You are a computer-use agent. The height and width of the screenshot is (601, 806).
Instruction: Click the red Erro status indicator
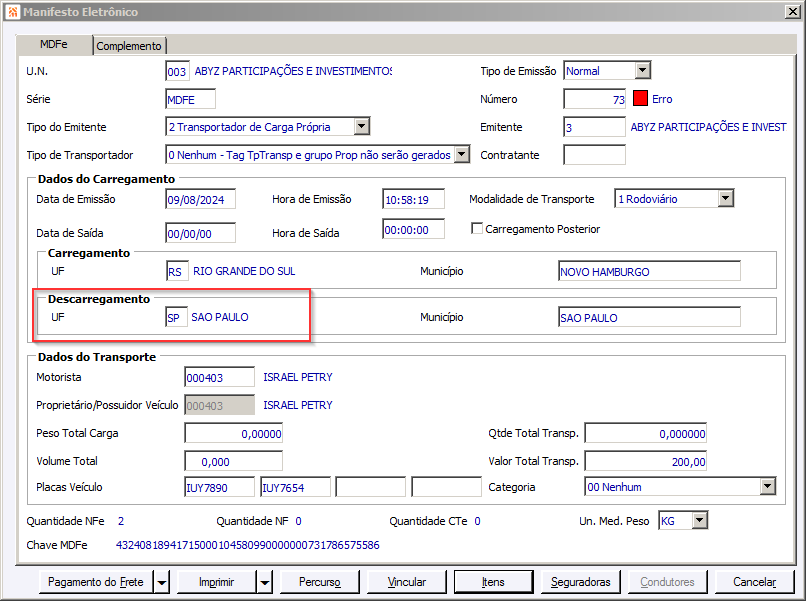640,98
